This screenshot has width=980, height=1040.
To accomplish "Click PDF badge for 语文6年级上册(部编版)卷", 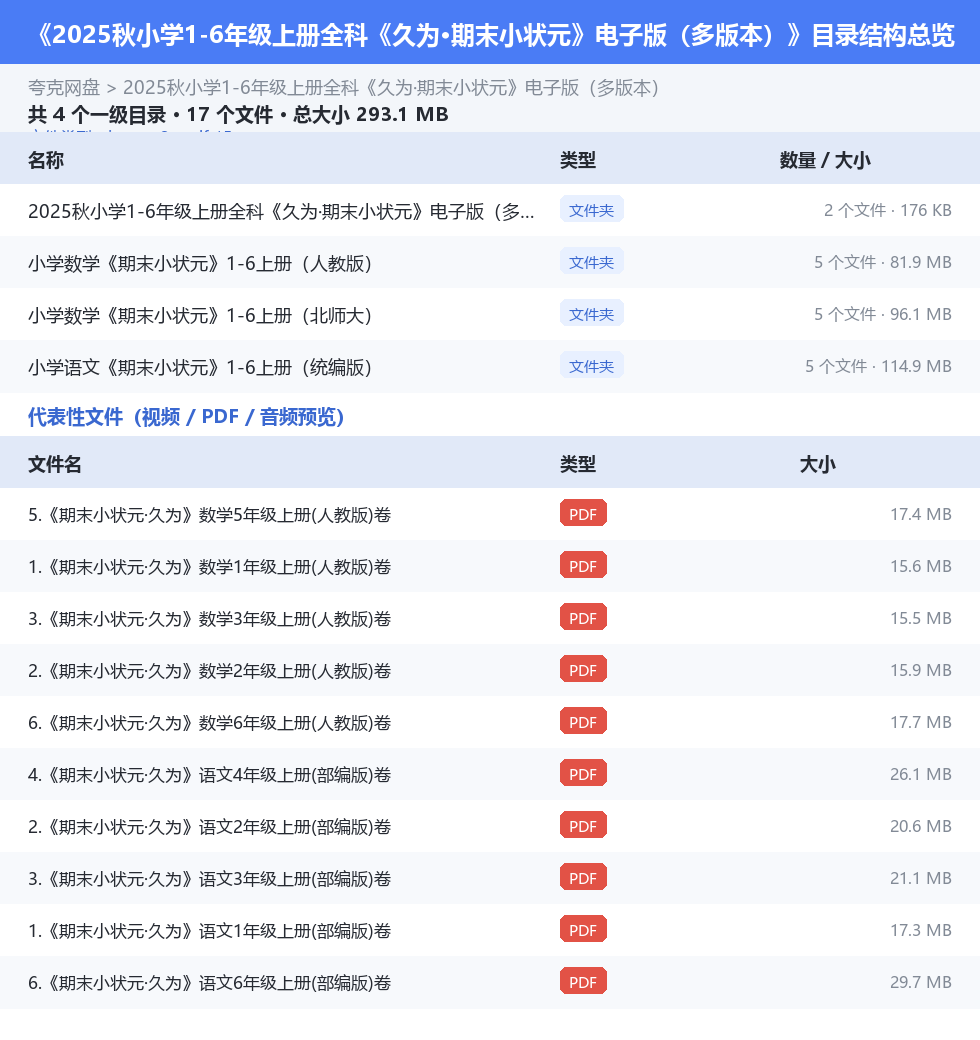I will coord(583,981).
